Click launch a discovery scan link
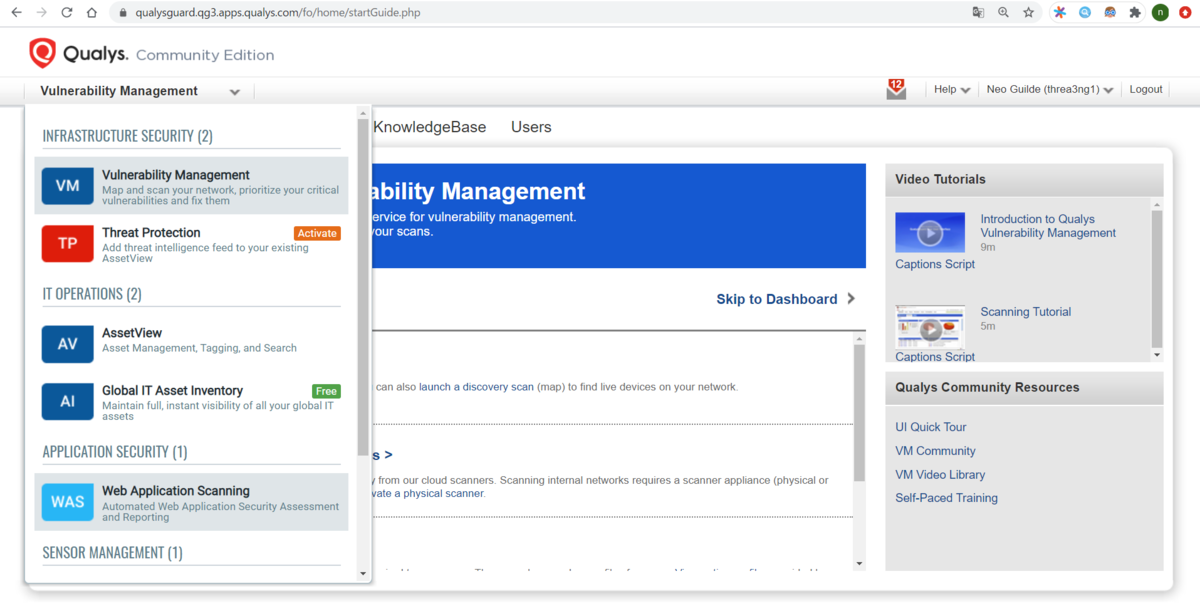Viewport: 1200px width, 616px height. tap(476, 386)
